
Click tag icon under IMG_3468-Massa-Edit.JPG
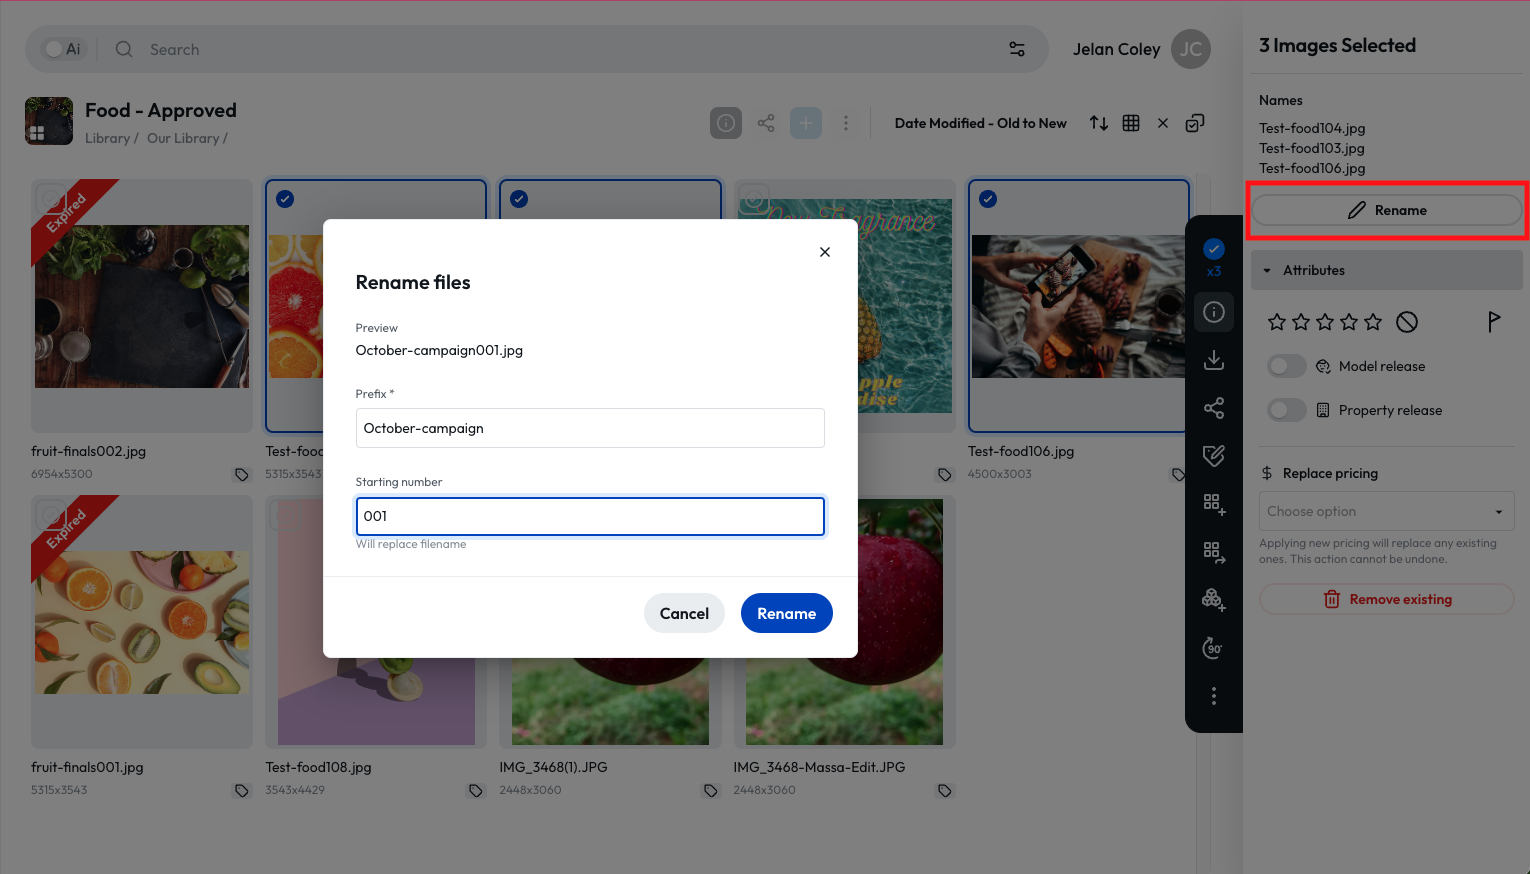point(944,791)
